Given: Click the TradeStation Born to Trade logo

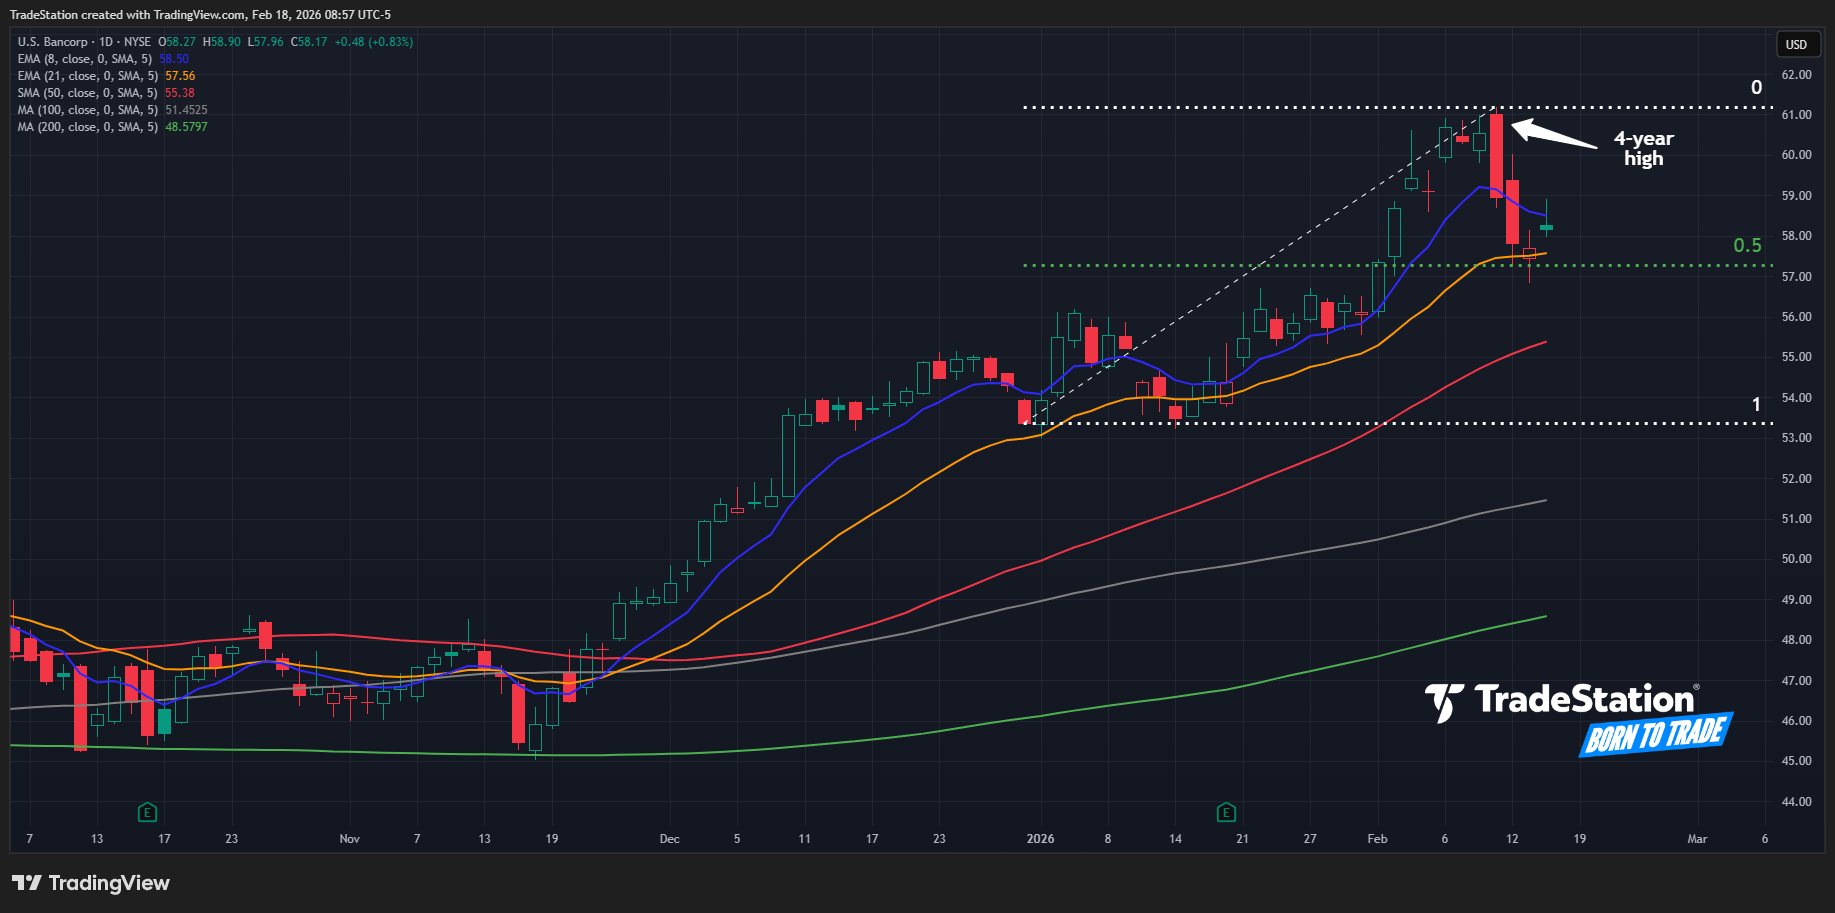Looking at the screenshot, I should (x=1578, y=716).
